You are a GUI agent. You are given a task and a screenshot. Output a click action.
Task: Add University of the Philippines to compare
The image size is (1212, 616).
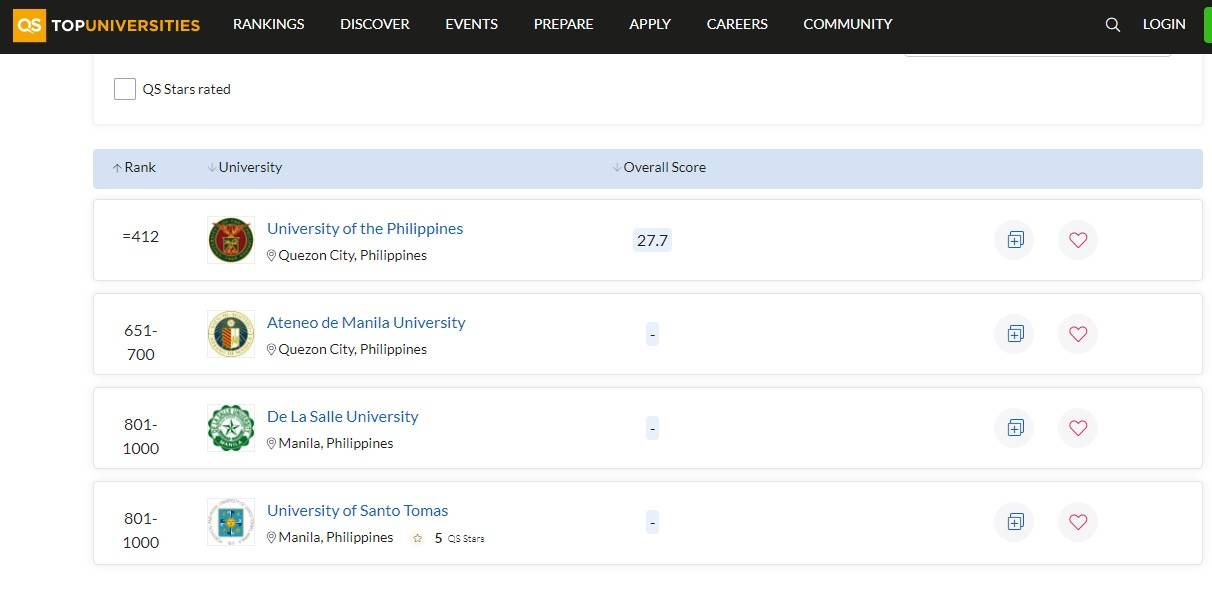point(1015,240)
